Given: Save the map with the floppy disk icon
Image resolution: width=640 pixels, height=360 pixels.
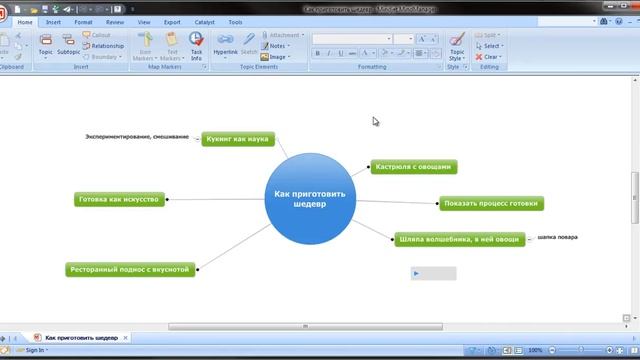Looking at the screenshot, I should (x=45, y=9).
